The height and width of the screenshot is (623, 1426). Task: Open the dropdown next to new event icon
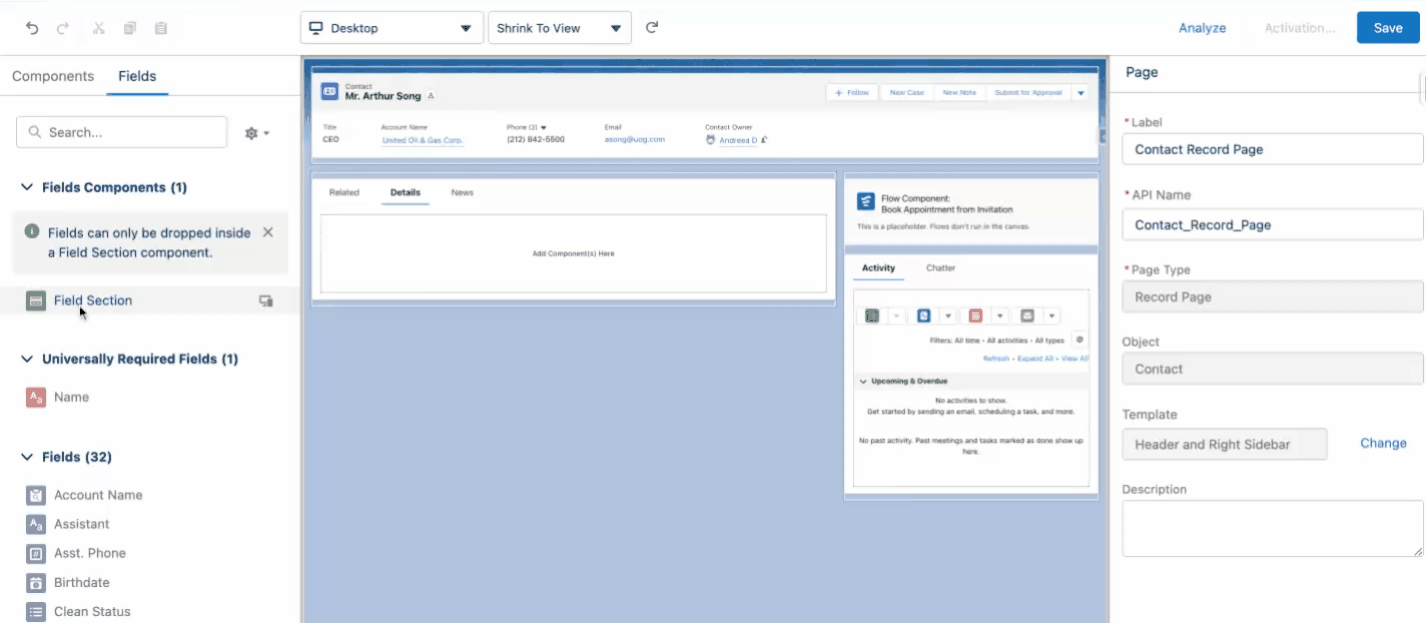click(1000, 316)
